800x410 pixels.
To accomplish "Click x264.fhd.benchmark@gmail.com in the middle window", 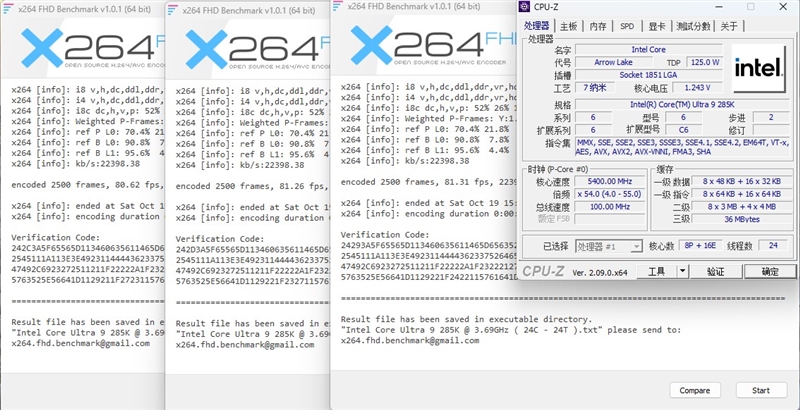I will pyautogui.click(x=245, y=345).
